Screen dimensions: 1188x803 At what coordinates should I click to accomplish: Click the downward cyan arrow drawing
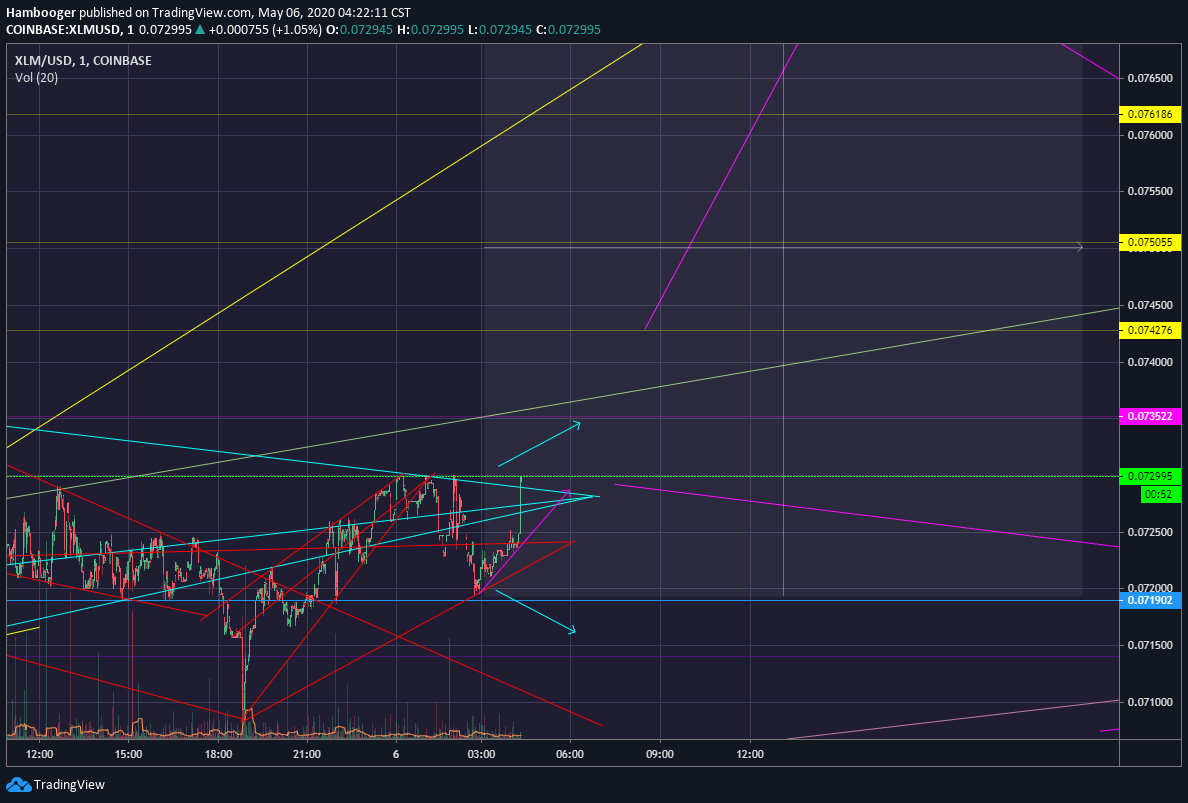point(535,611)
